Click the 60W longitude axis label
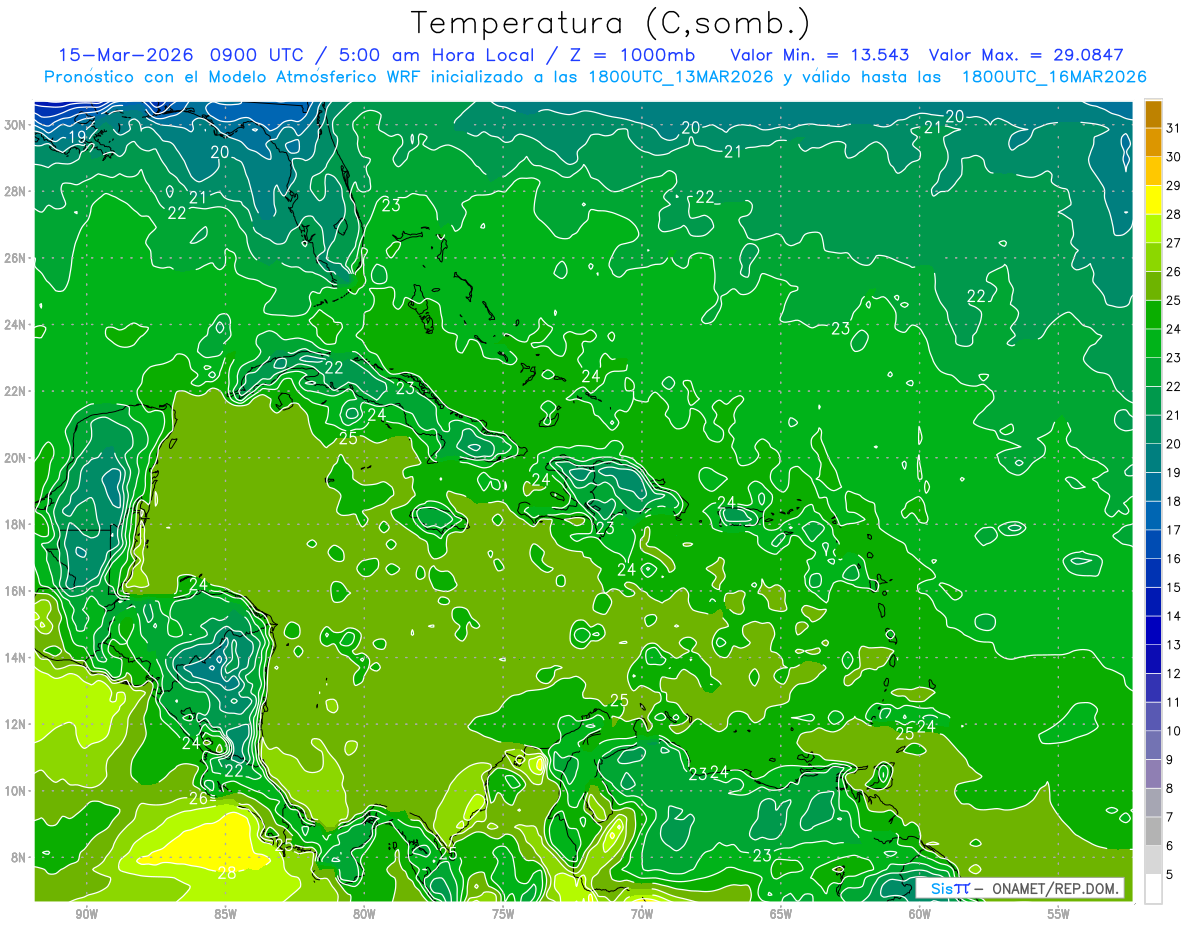The image size is (1200, 927). [920, 914]
